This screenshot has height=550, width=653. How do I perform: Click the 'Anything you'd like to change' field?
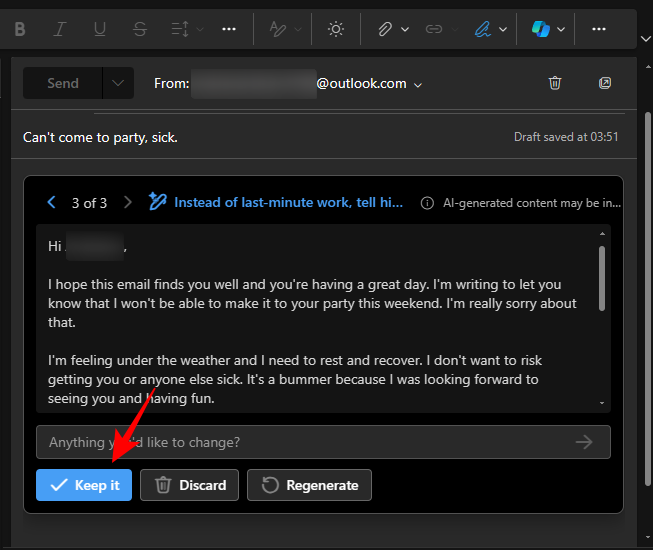pos(323,442)
